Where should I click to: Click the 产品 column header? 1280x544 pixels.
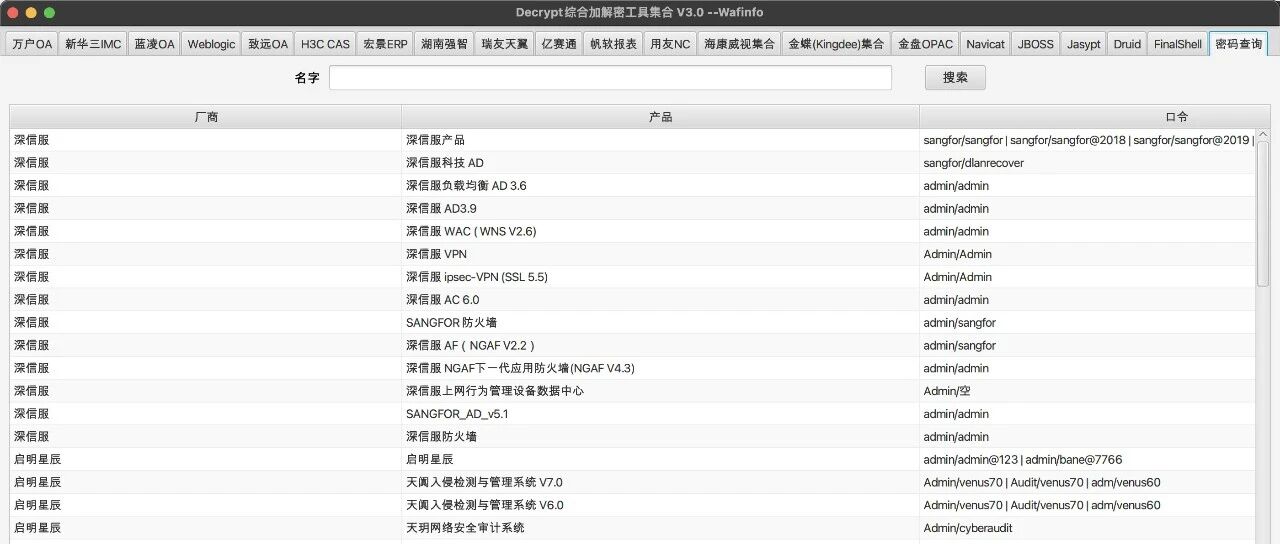click(x=661, y=116)
